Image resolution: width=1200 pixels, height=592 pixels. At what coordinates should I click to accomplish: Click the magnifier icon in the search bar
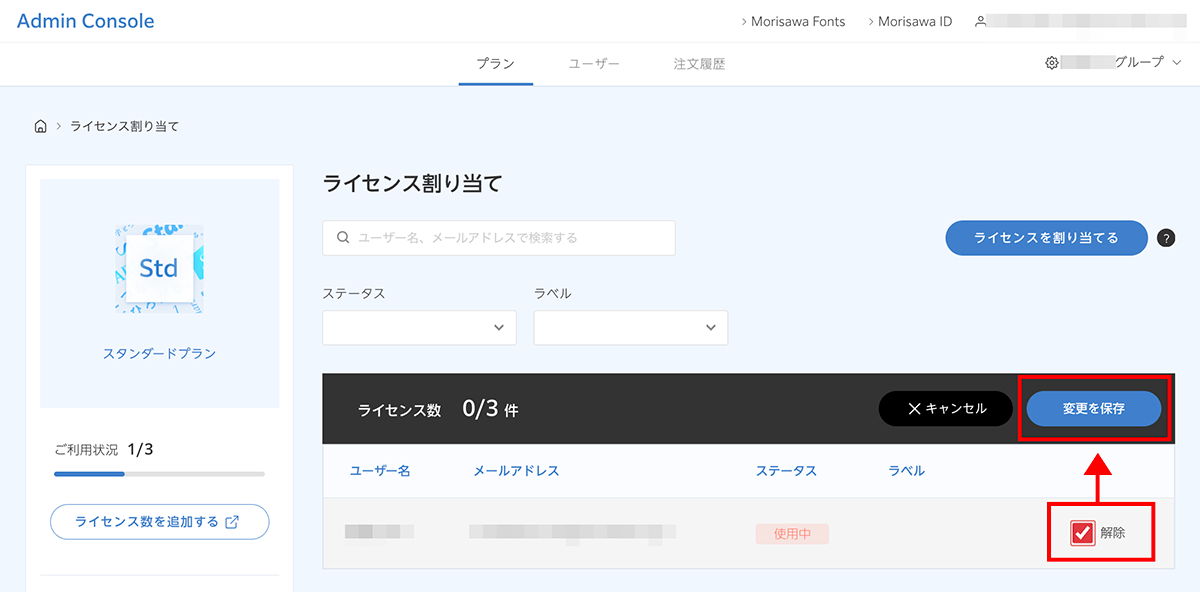342,237
